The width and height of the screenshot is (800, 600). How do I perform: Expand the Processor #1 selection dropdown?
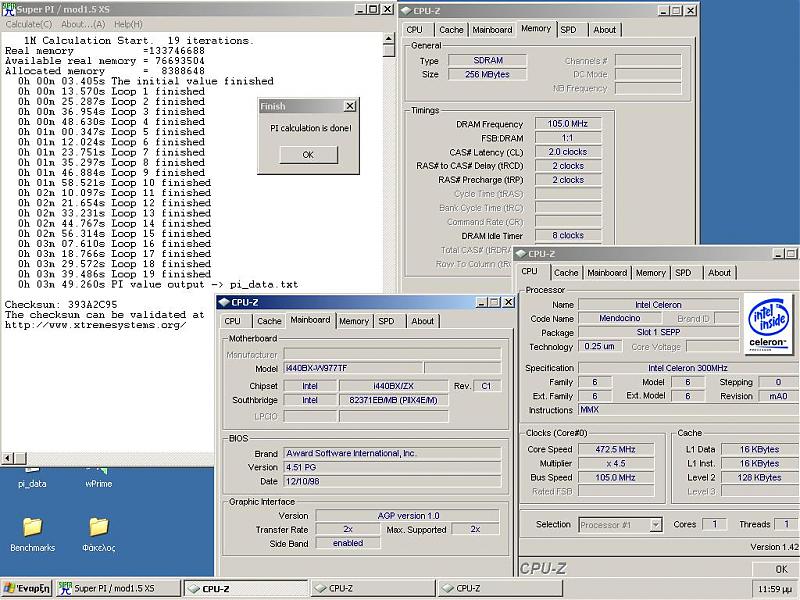tap(656, 524)
